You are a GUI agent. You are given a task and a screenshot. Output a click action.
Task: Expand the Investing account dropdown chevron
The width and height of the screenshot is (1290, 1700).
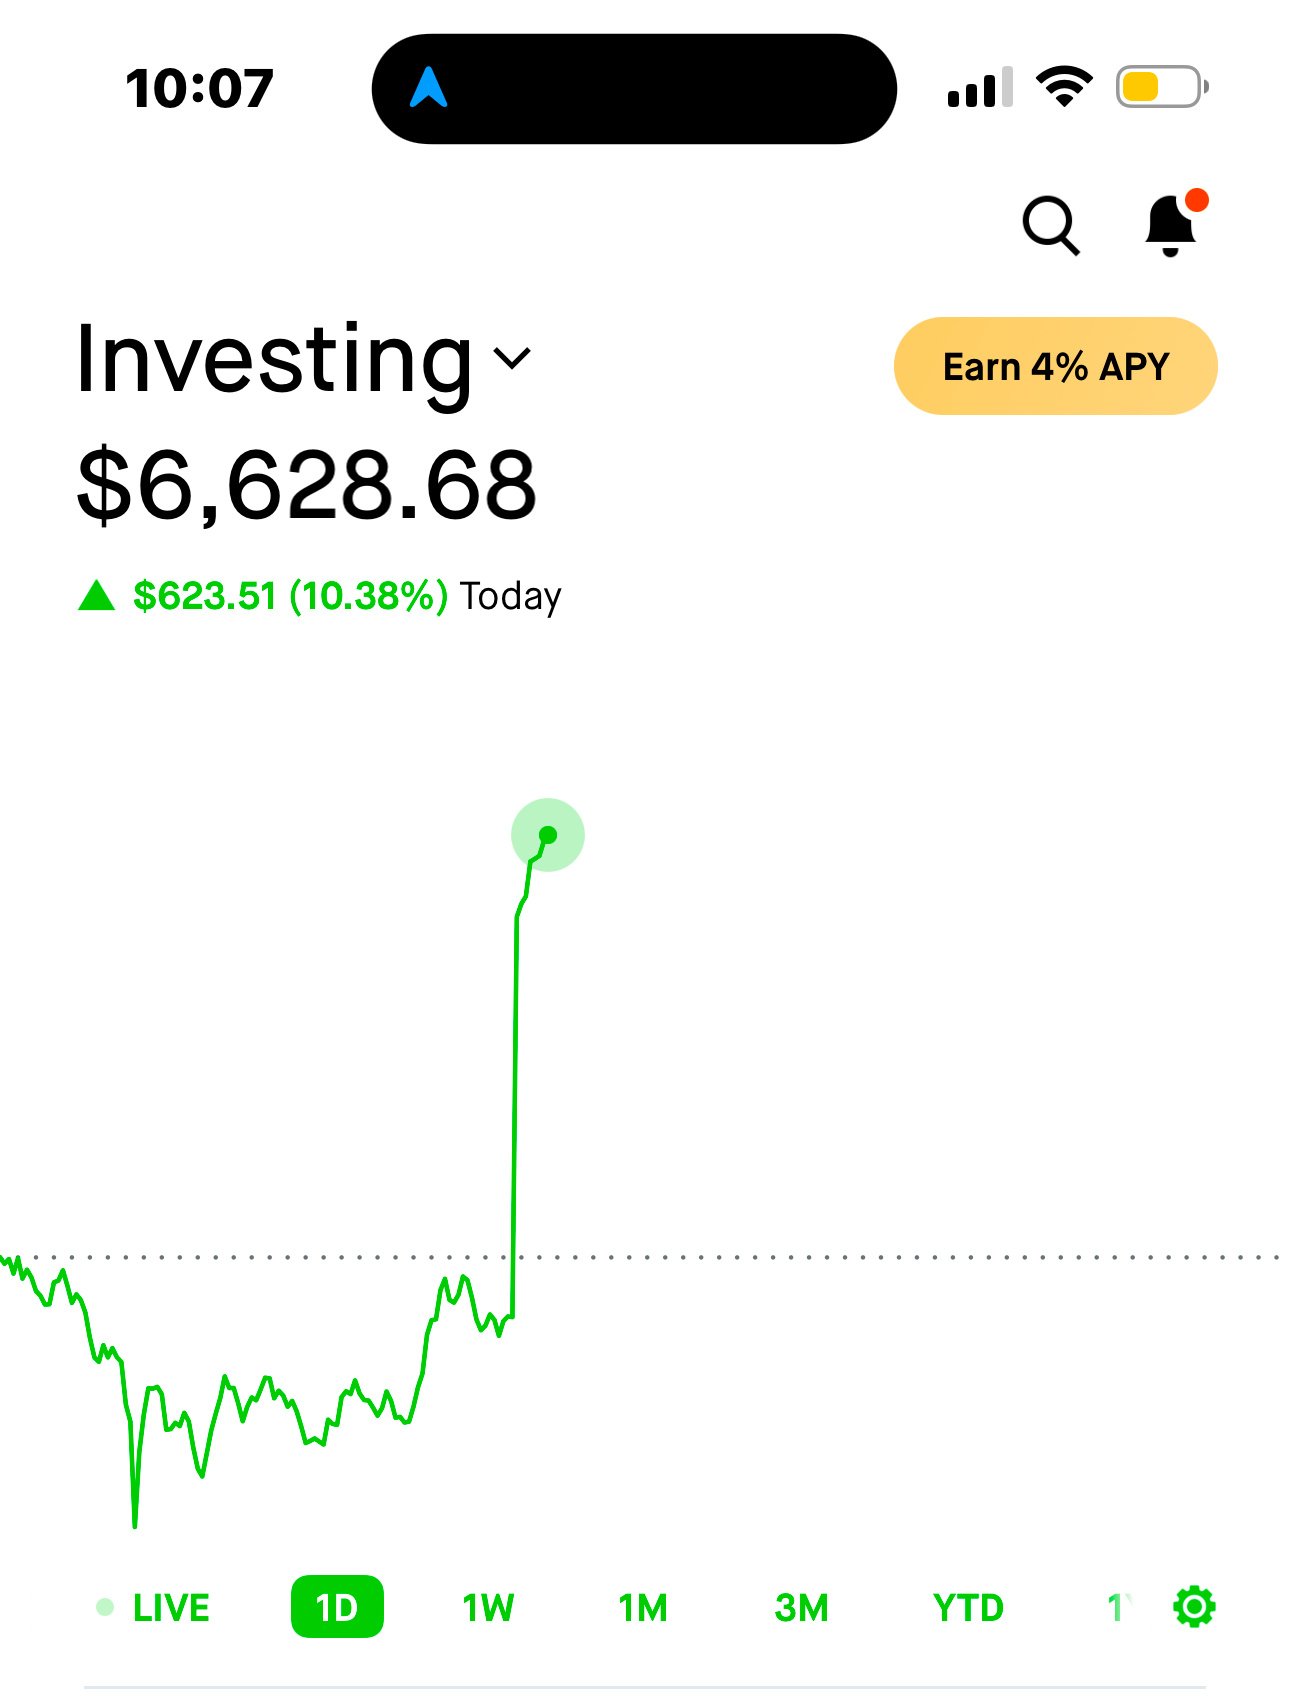(x=513, y=358)
